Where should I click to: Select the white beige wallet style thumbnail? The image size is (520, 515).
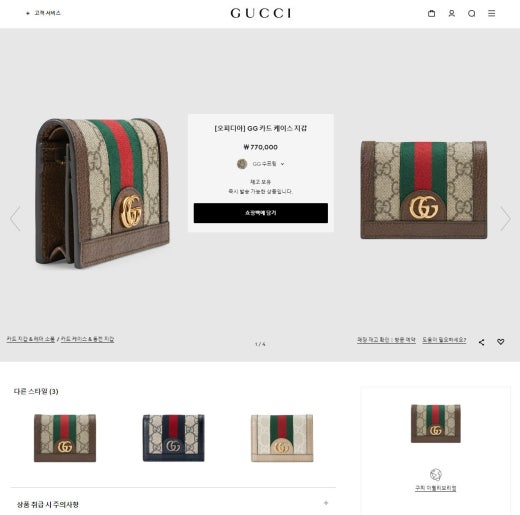pyautogui.click(x=282, y=438)
